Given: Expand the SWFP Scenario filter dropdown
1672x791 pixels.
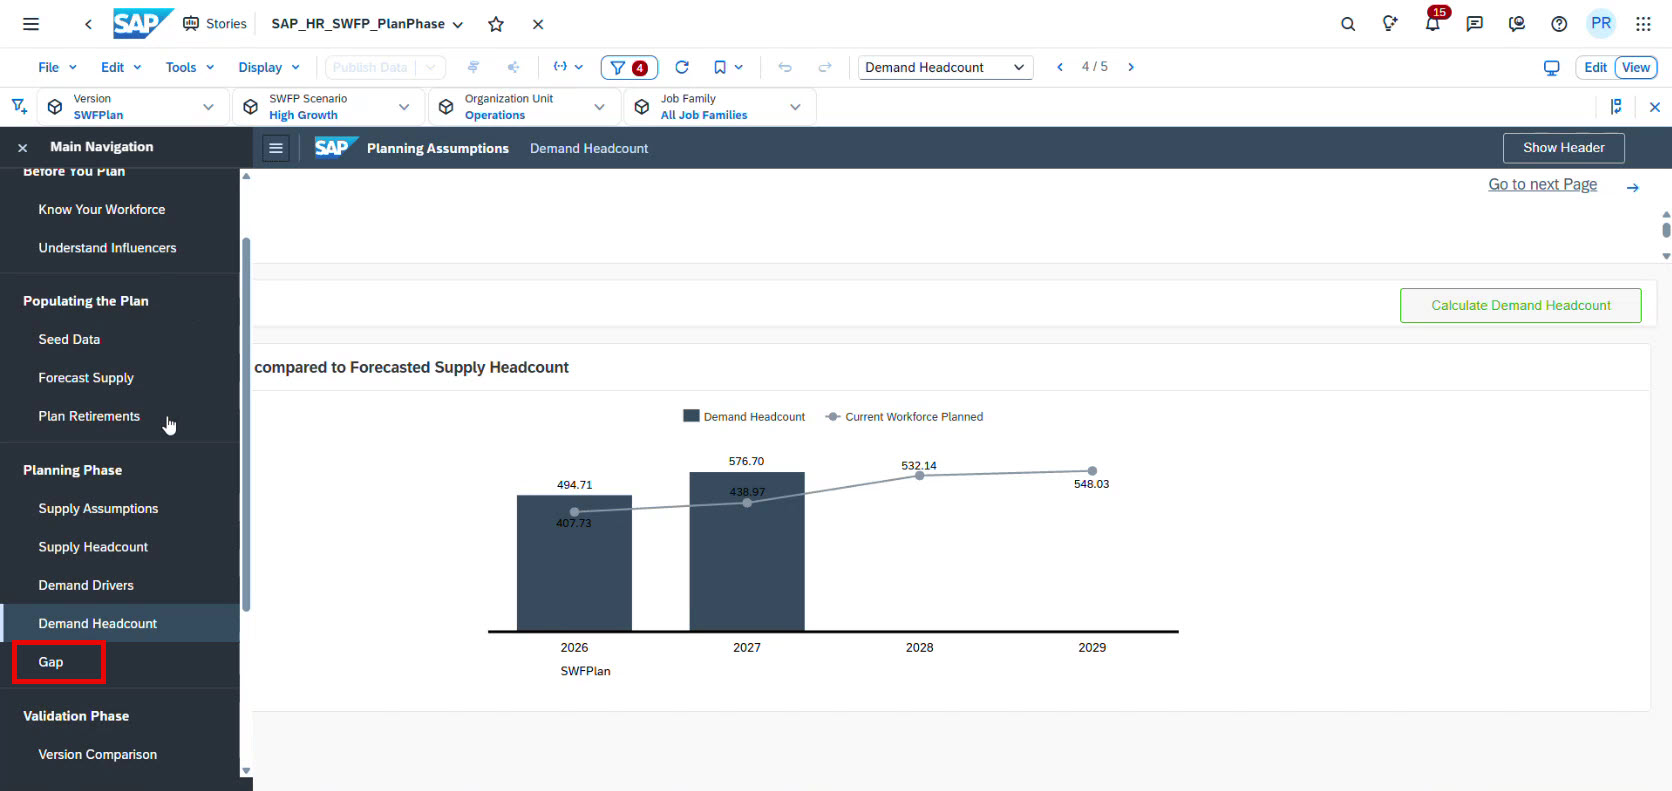Looking at the screenshot, I should (x=404, y=107).
